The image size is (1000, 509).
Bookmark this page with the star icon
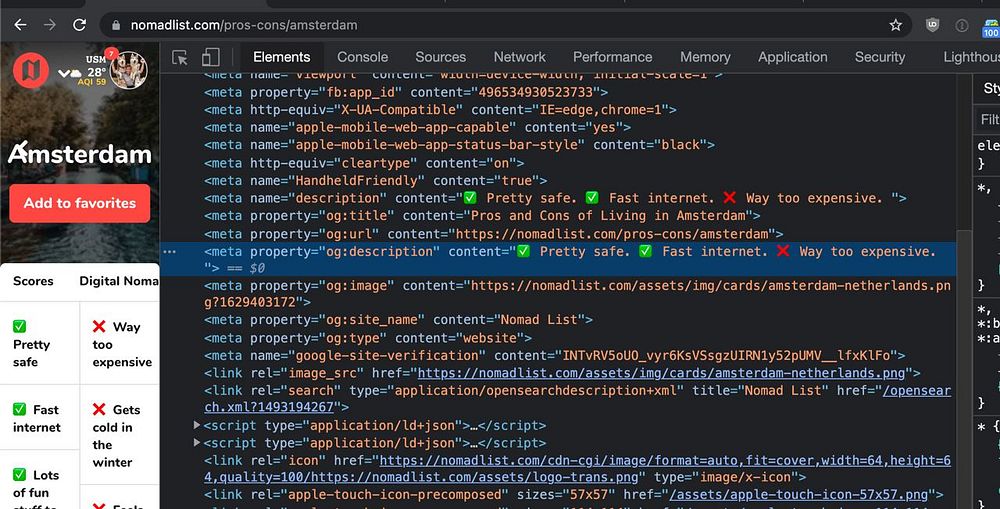(895, 25)
